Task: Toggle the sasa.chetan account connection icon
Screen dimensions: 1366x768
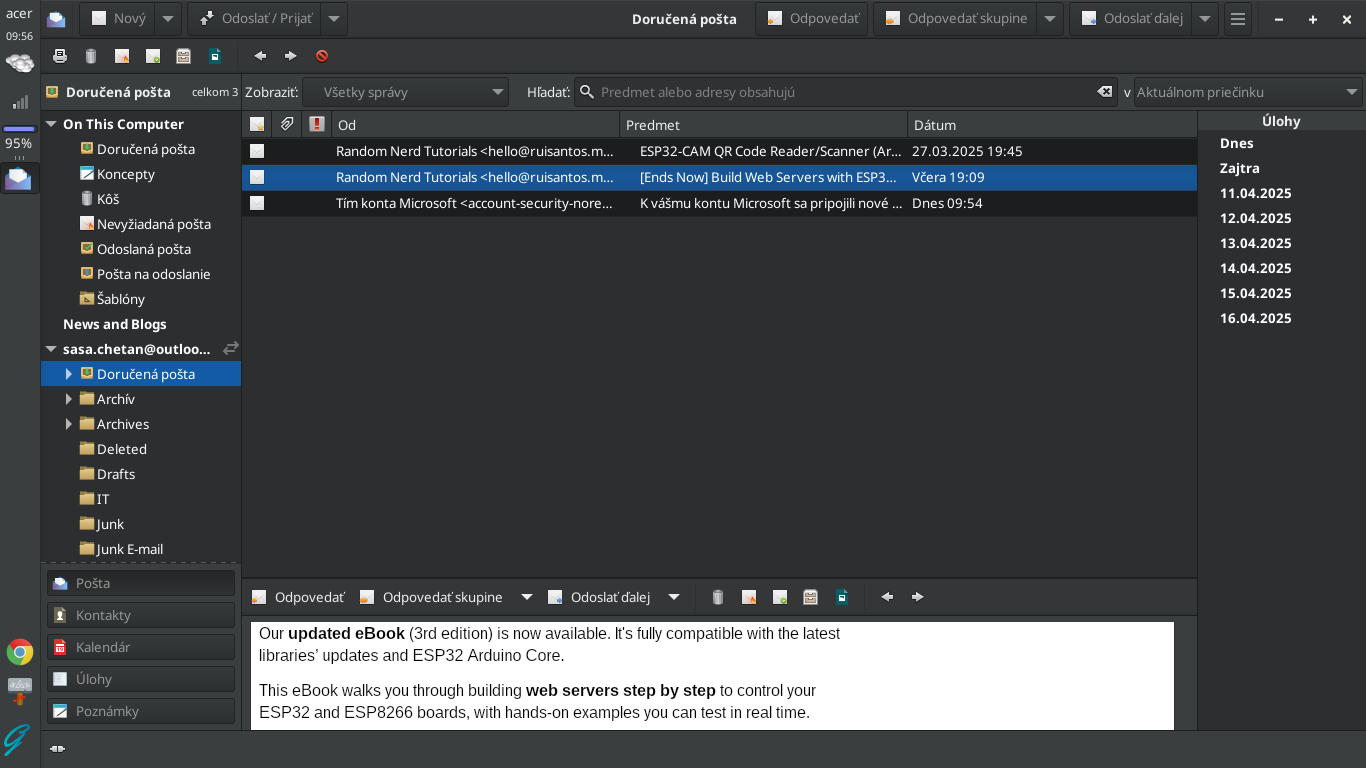Action: (231, 349)
